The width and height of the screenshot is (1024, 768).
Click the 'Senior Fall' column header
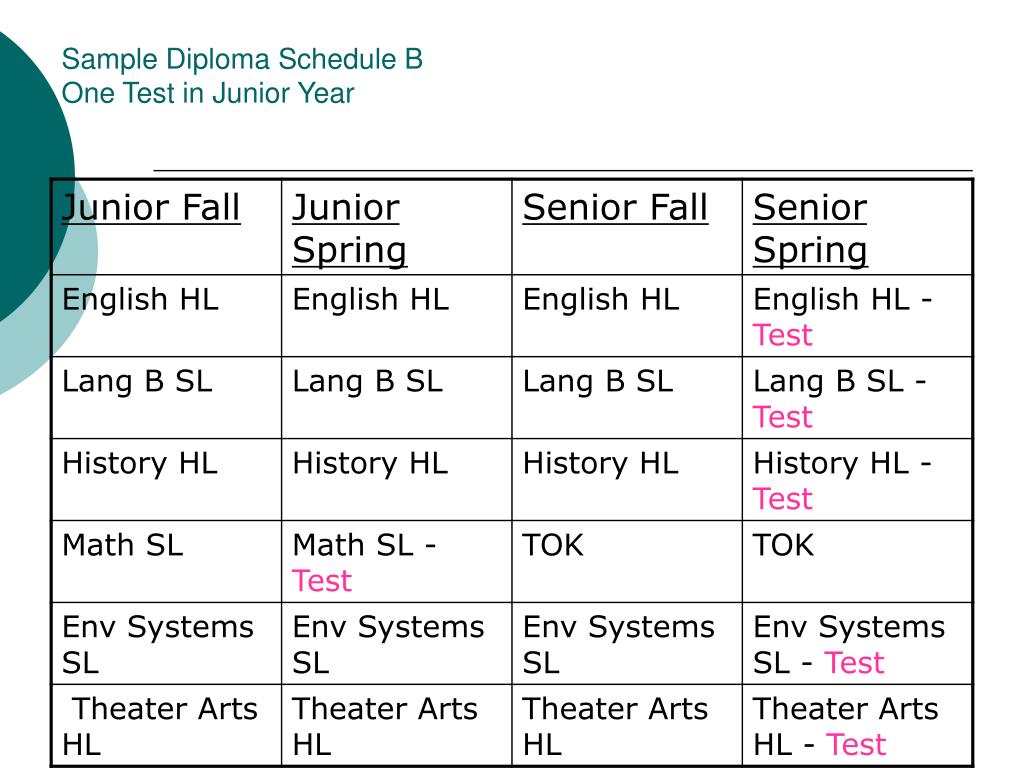point(615,208)
